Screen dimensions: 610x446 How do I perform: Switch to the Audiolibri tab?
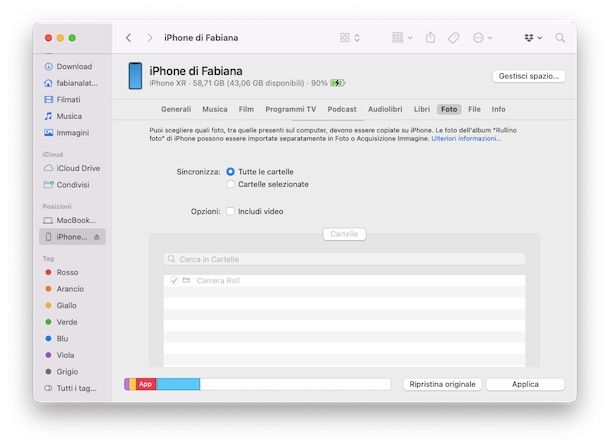pos(385,109)
